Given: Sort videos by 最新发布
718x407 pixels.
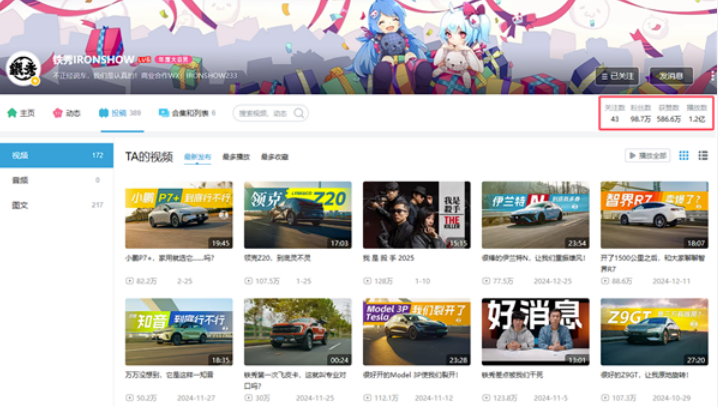Looking at the screenshot, I should coord(196,157).
